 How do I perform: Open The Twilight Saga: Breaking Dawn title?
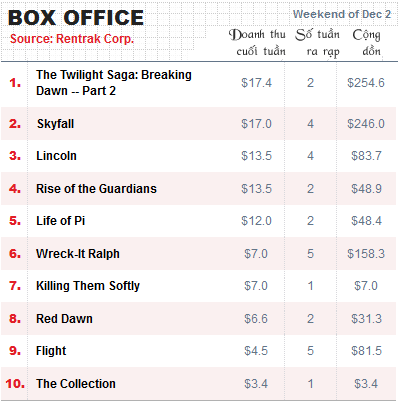pyautogui.click(x=114, y=83)
